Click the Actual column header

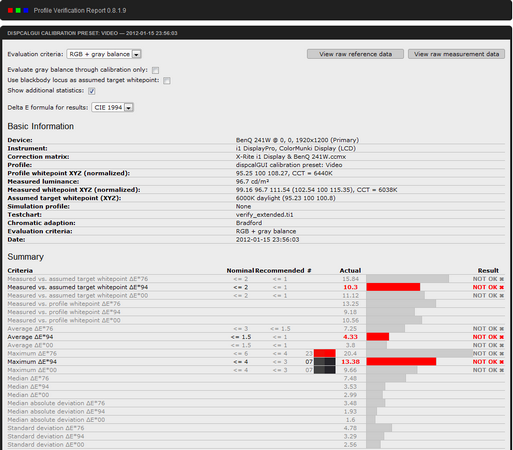[350, 270]
